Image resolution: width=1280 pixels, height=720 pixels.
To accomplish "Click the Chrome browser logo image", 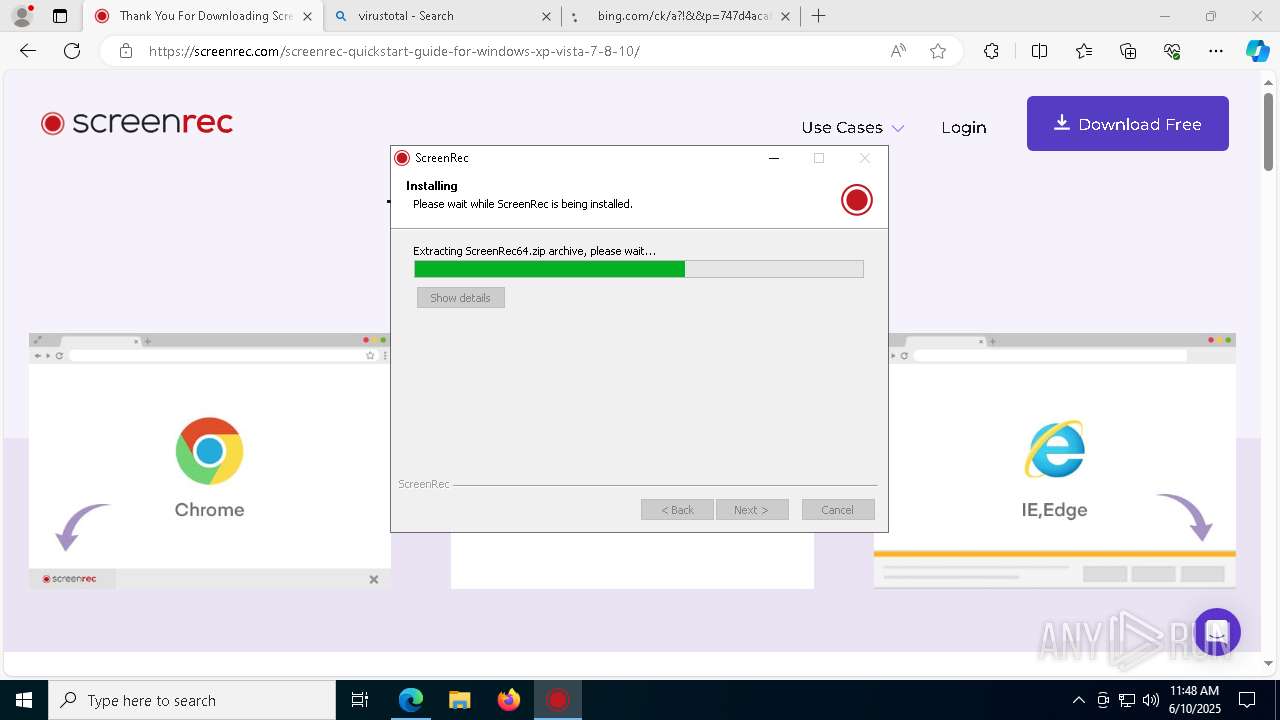I will (209, 451).
